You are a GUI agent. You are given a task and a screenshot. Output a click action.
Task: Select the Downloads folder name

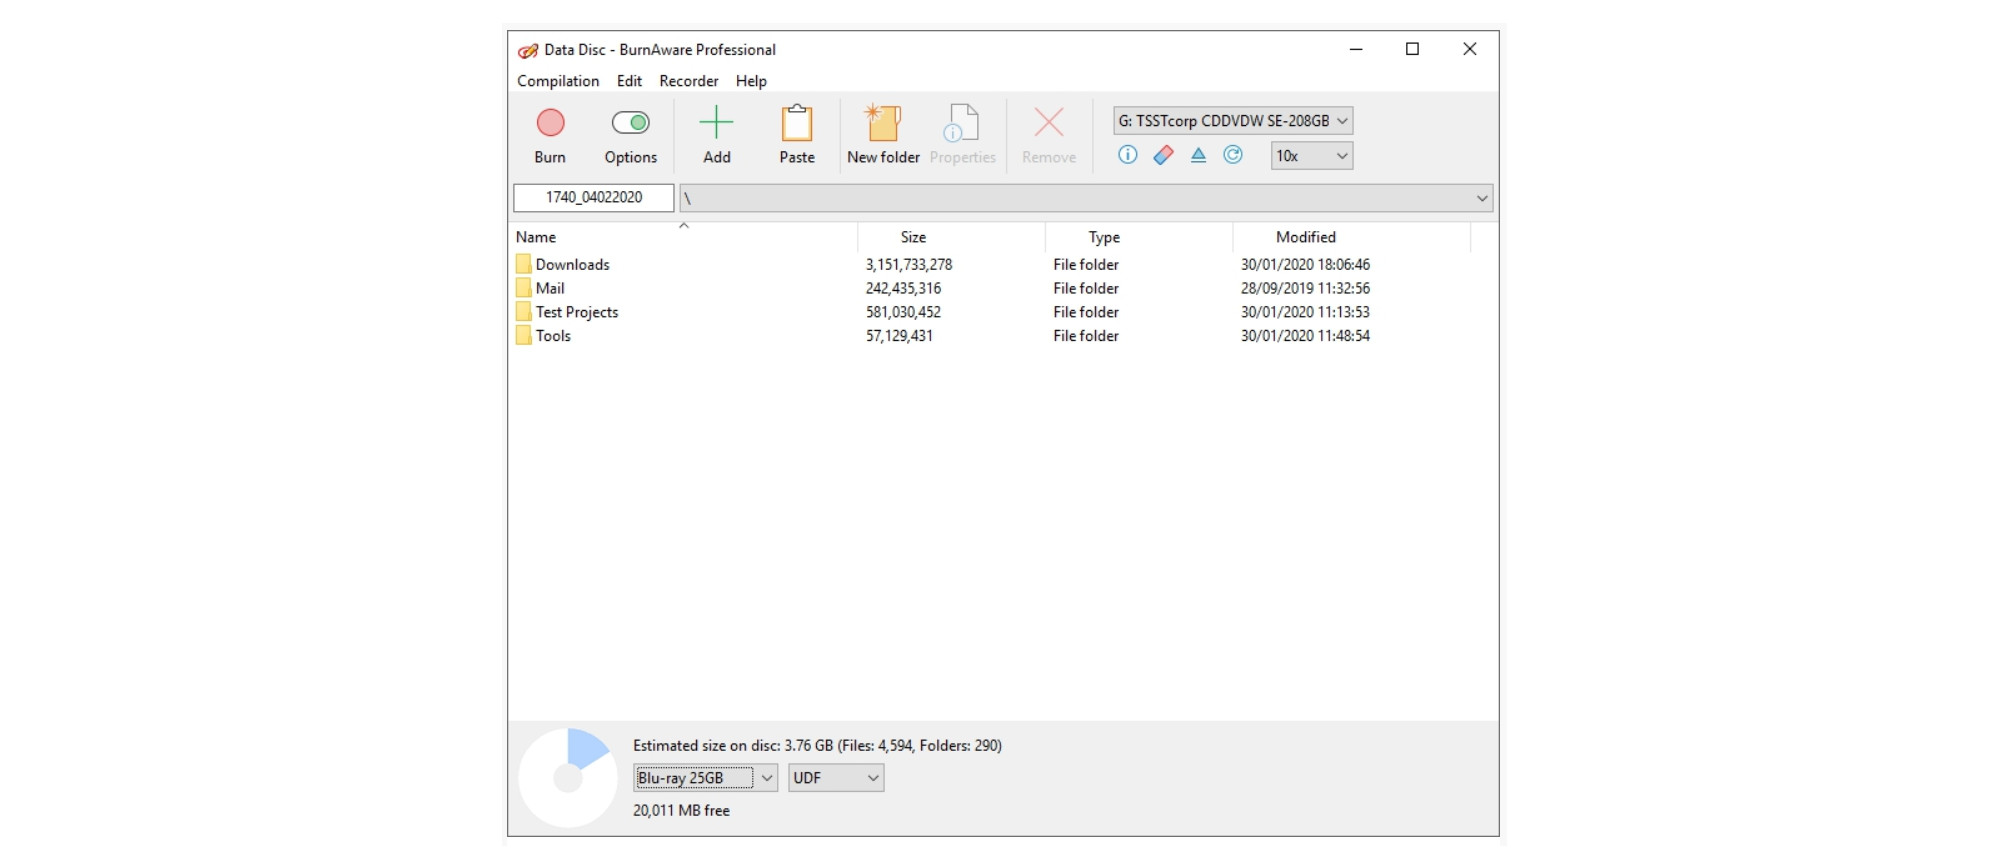pos(572,264)
